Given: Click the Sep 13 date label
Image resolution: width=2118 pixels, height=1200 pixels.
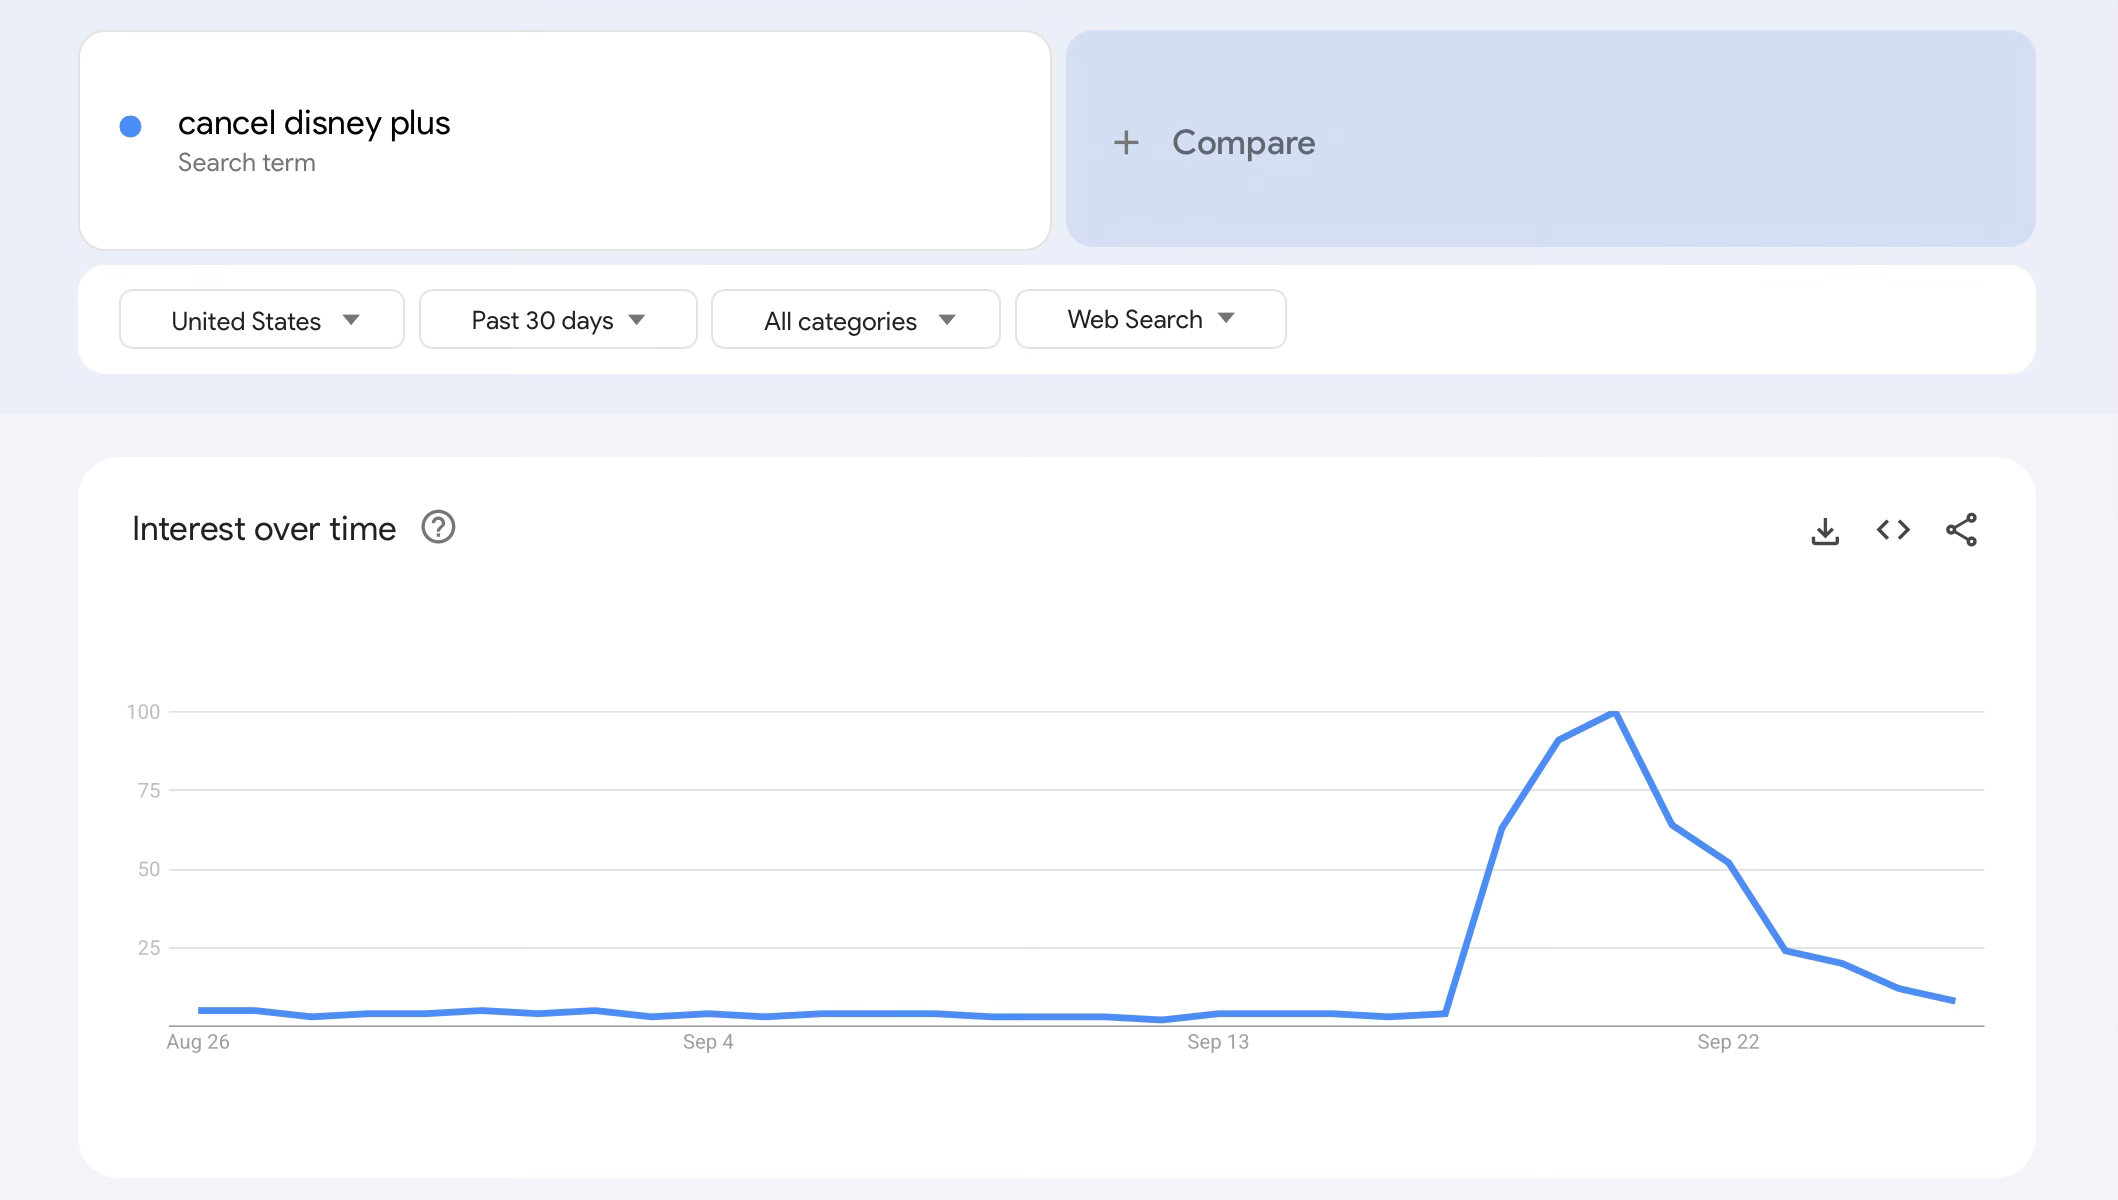Looking at the screenshot, I should click(1217, 1042).
